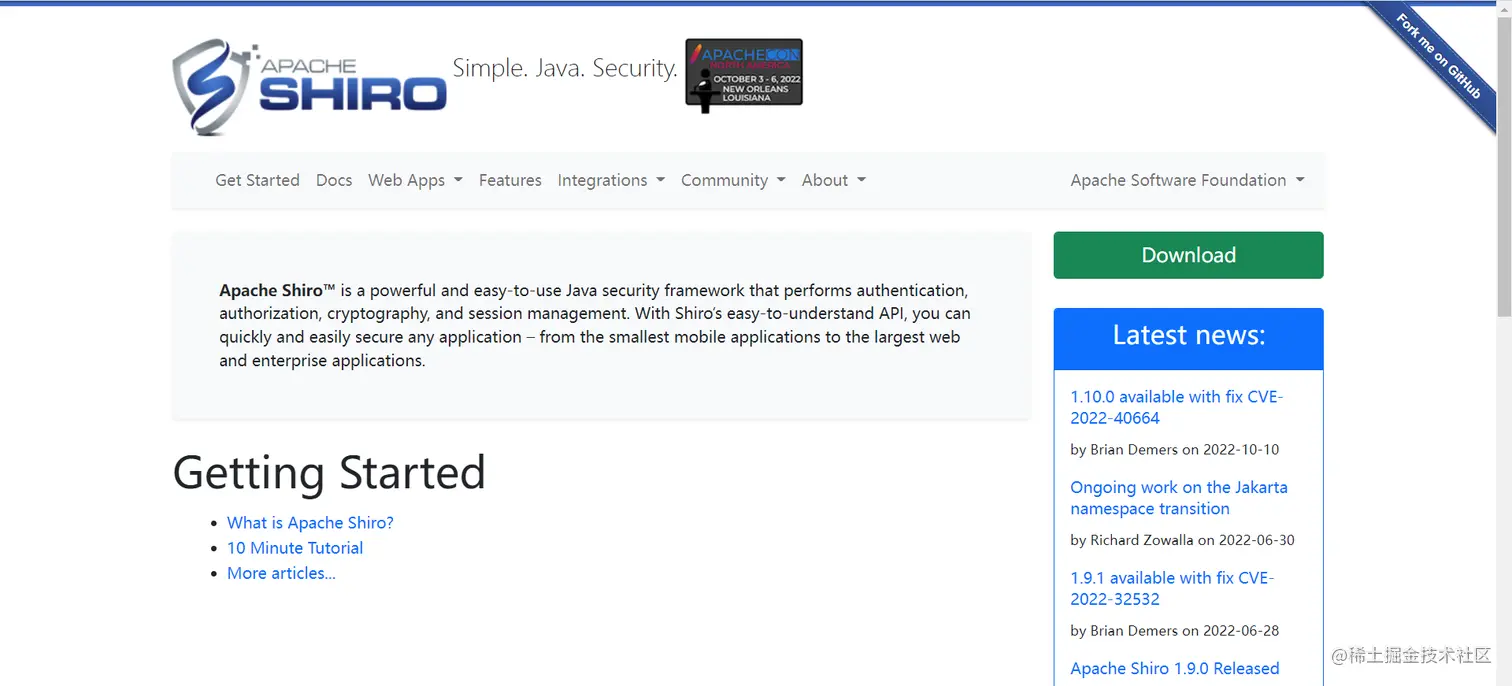Expand the Community dropdown menu

[733, 180]
